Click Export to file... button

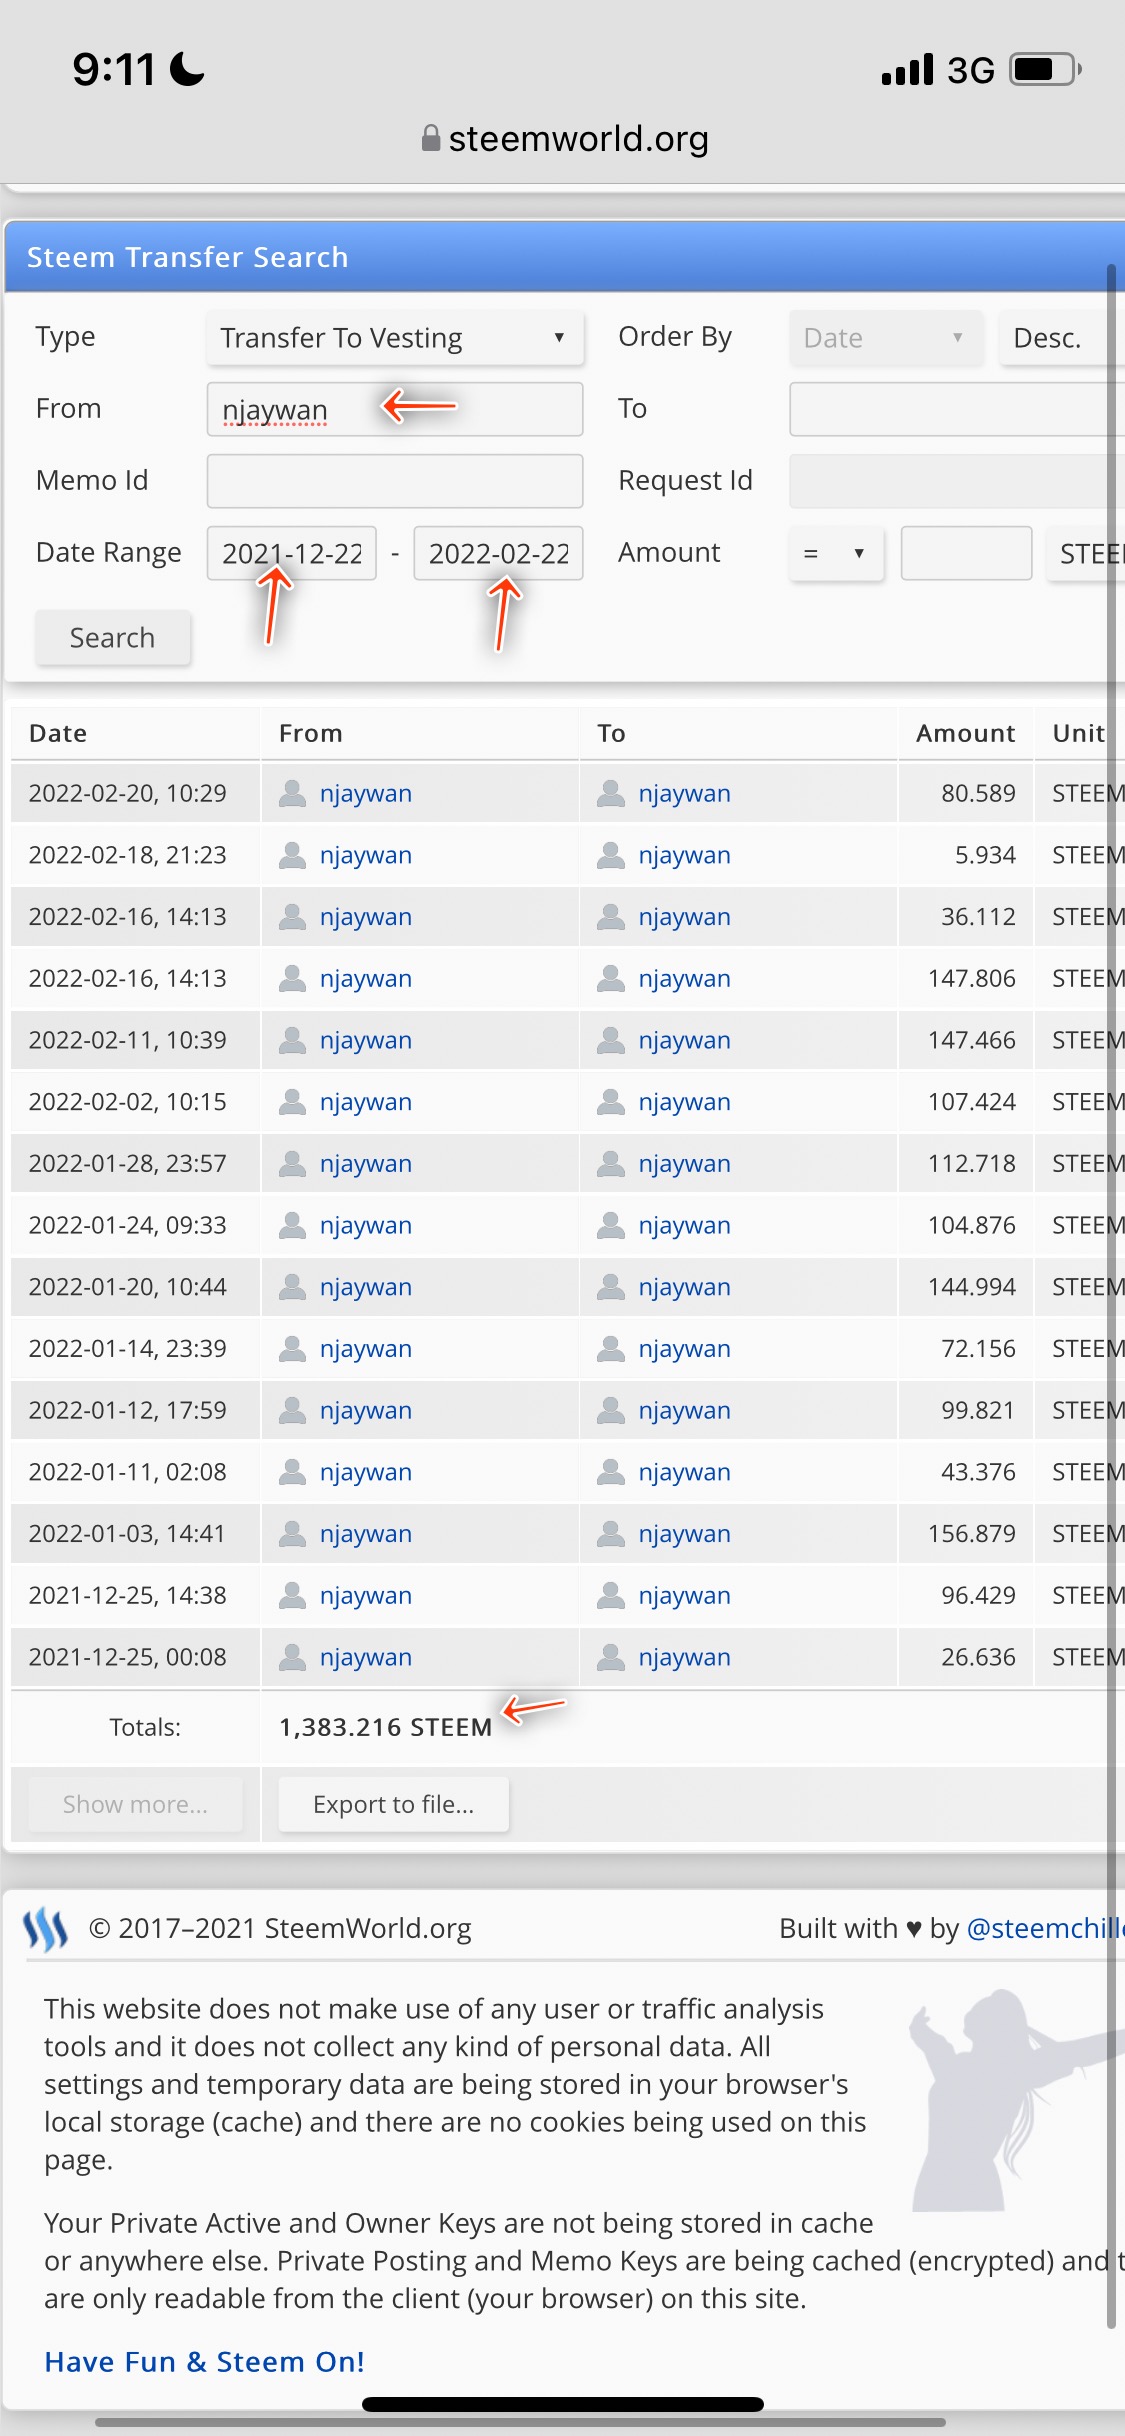click(394, 1804)
